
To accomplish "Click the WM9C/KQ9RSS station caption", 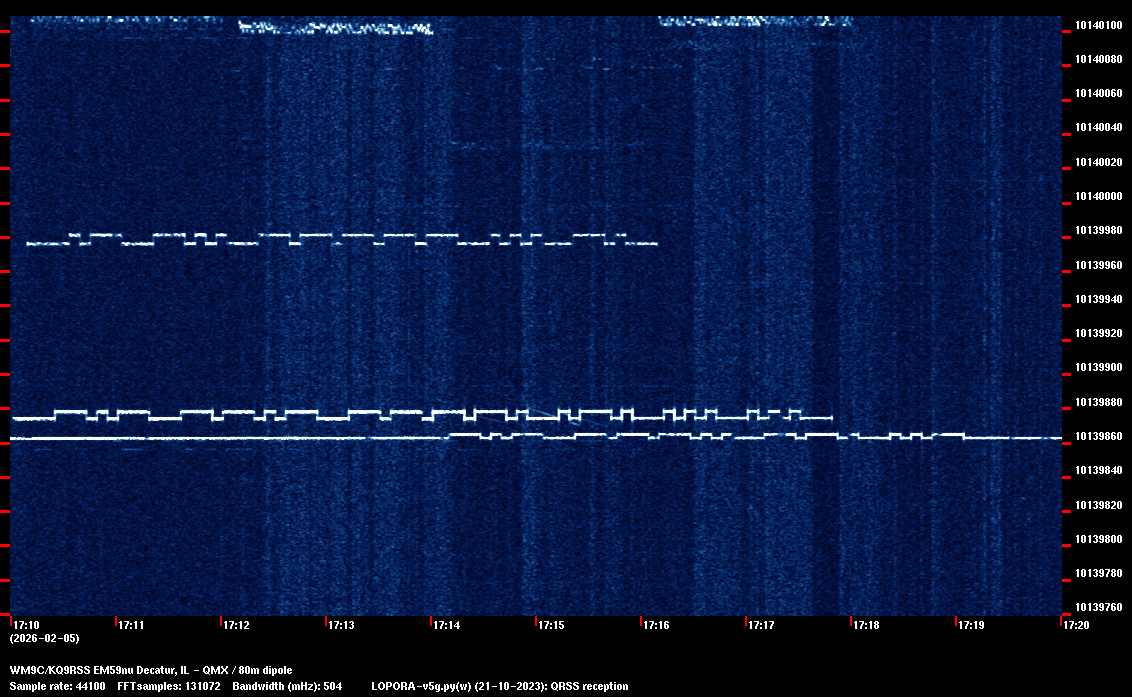I will (x=150, y=669).
